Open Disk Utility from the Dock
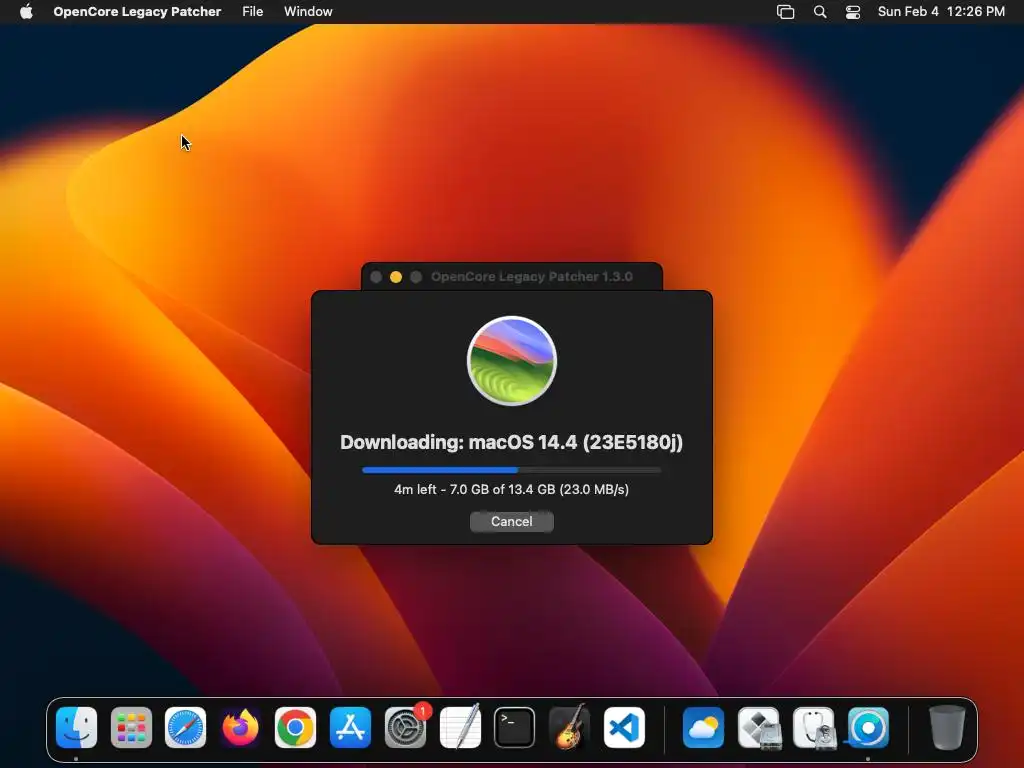 click(x=814, y=728)
